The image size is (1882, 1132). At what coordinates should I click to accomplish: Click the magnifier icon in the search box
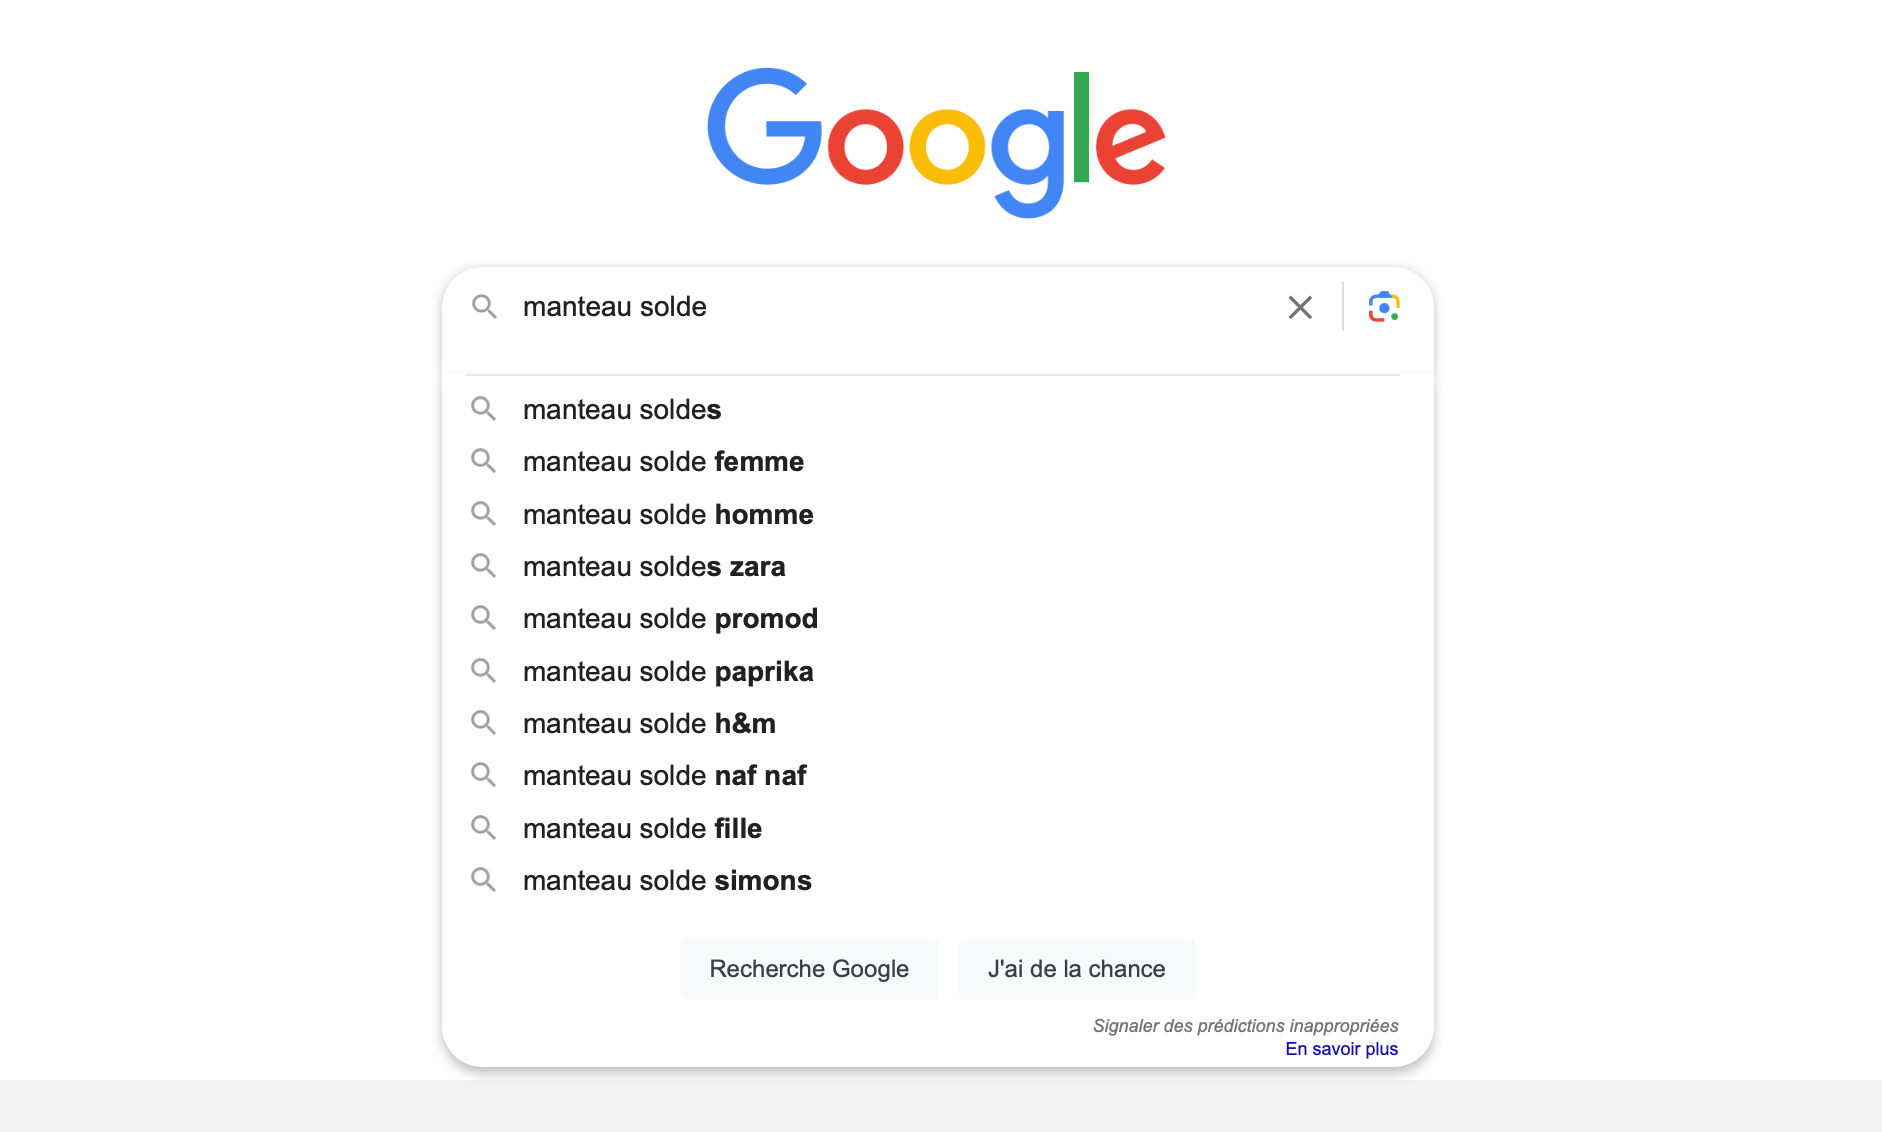coord(484,307)
